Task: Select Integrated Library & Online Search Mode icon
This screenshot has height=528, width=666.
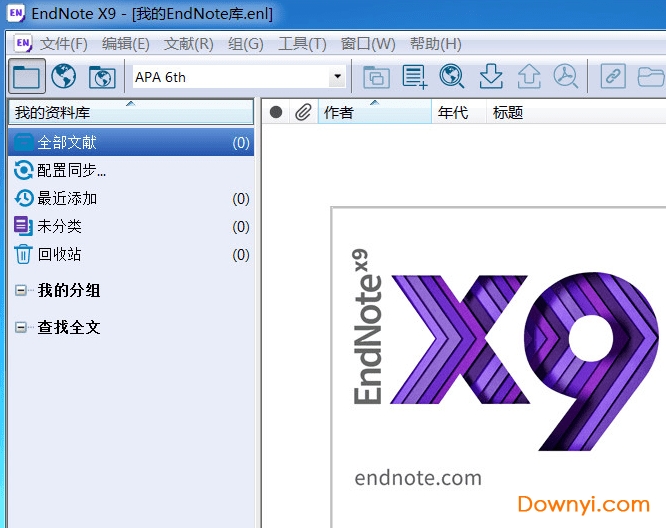Action: click(x=102, y=77)
